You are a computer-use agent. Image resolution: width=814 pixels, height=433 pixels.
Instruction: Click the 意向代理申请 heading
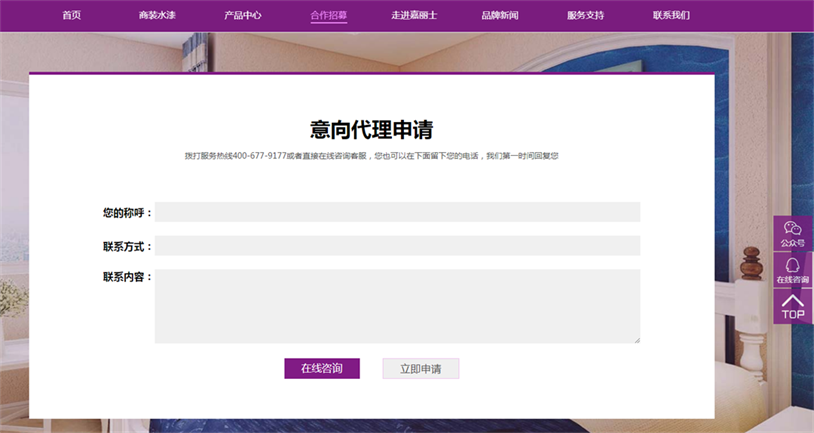coord(371,130)
